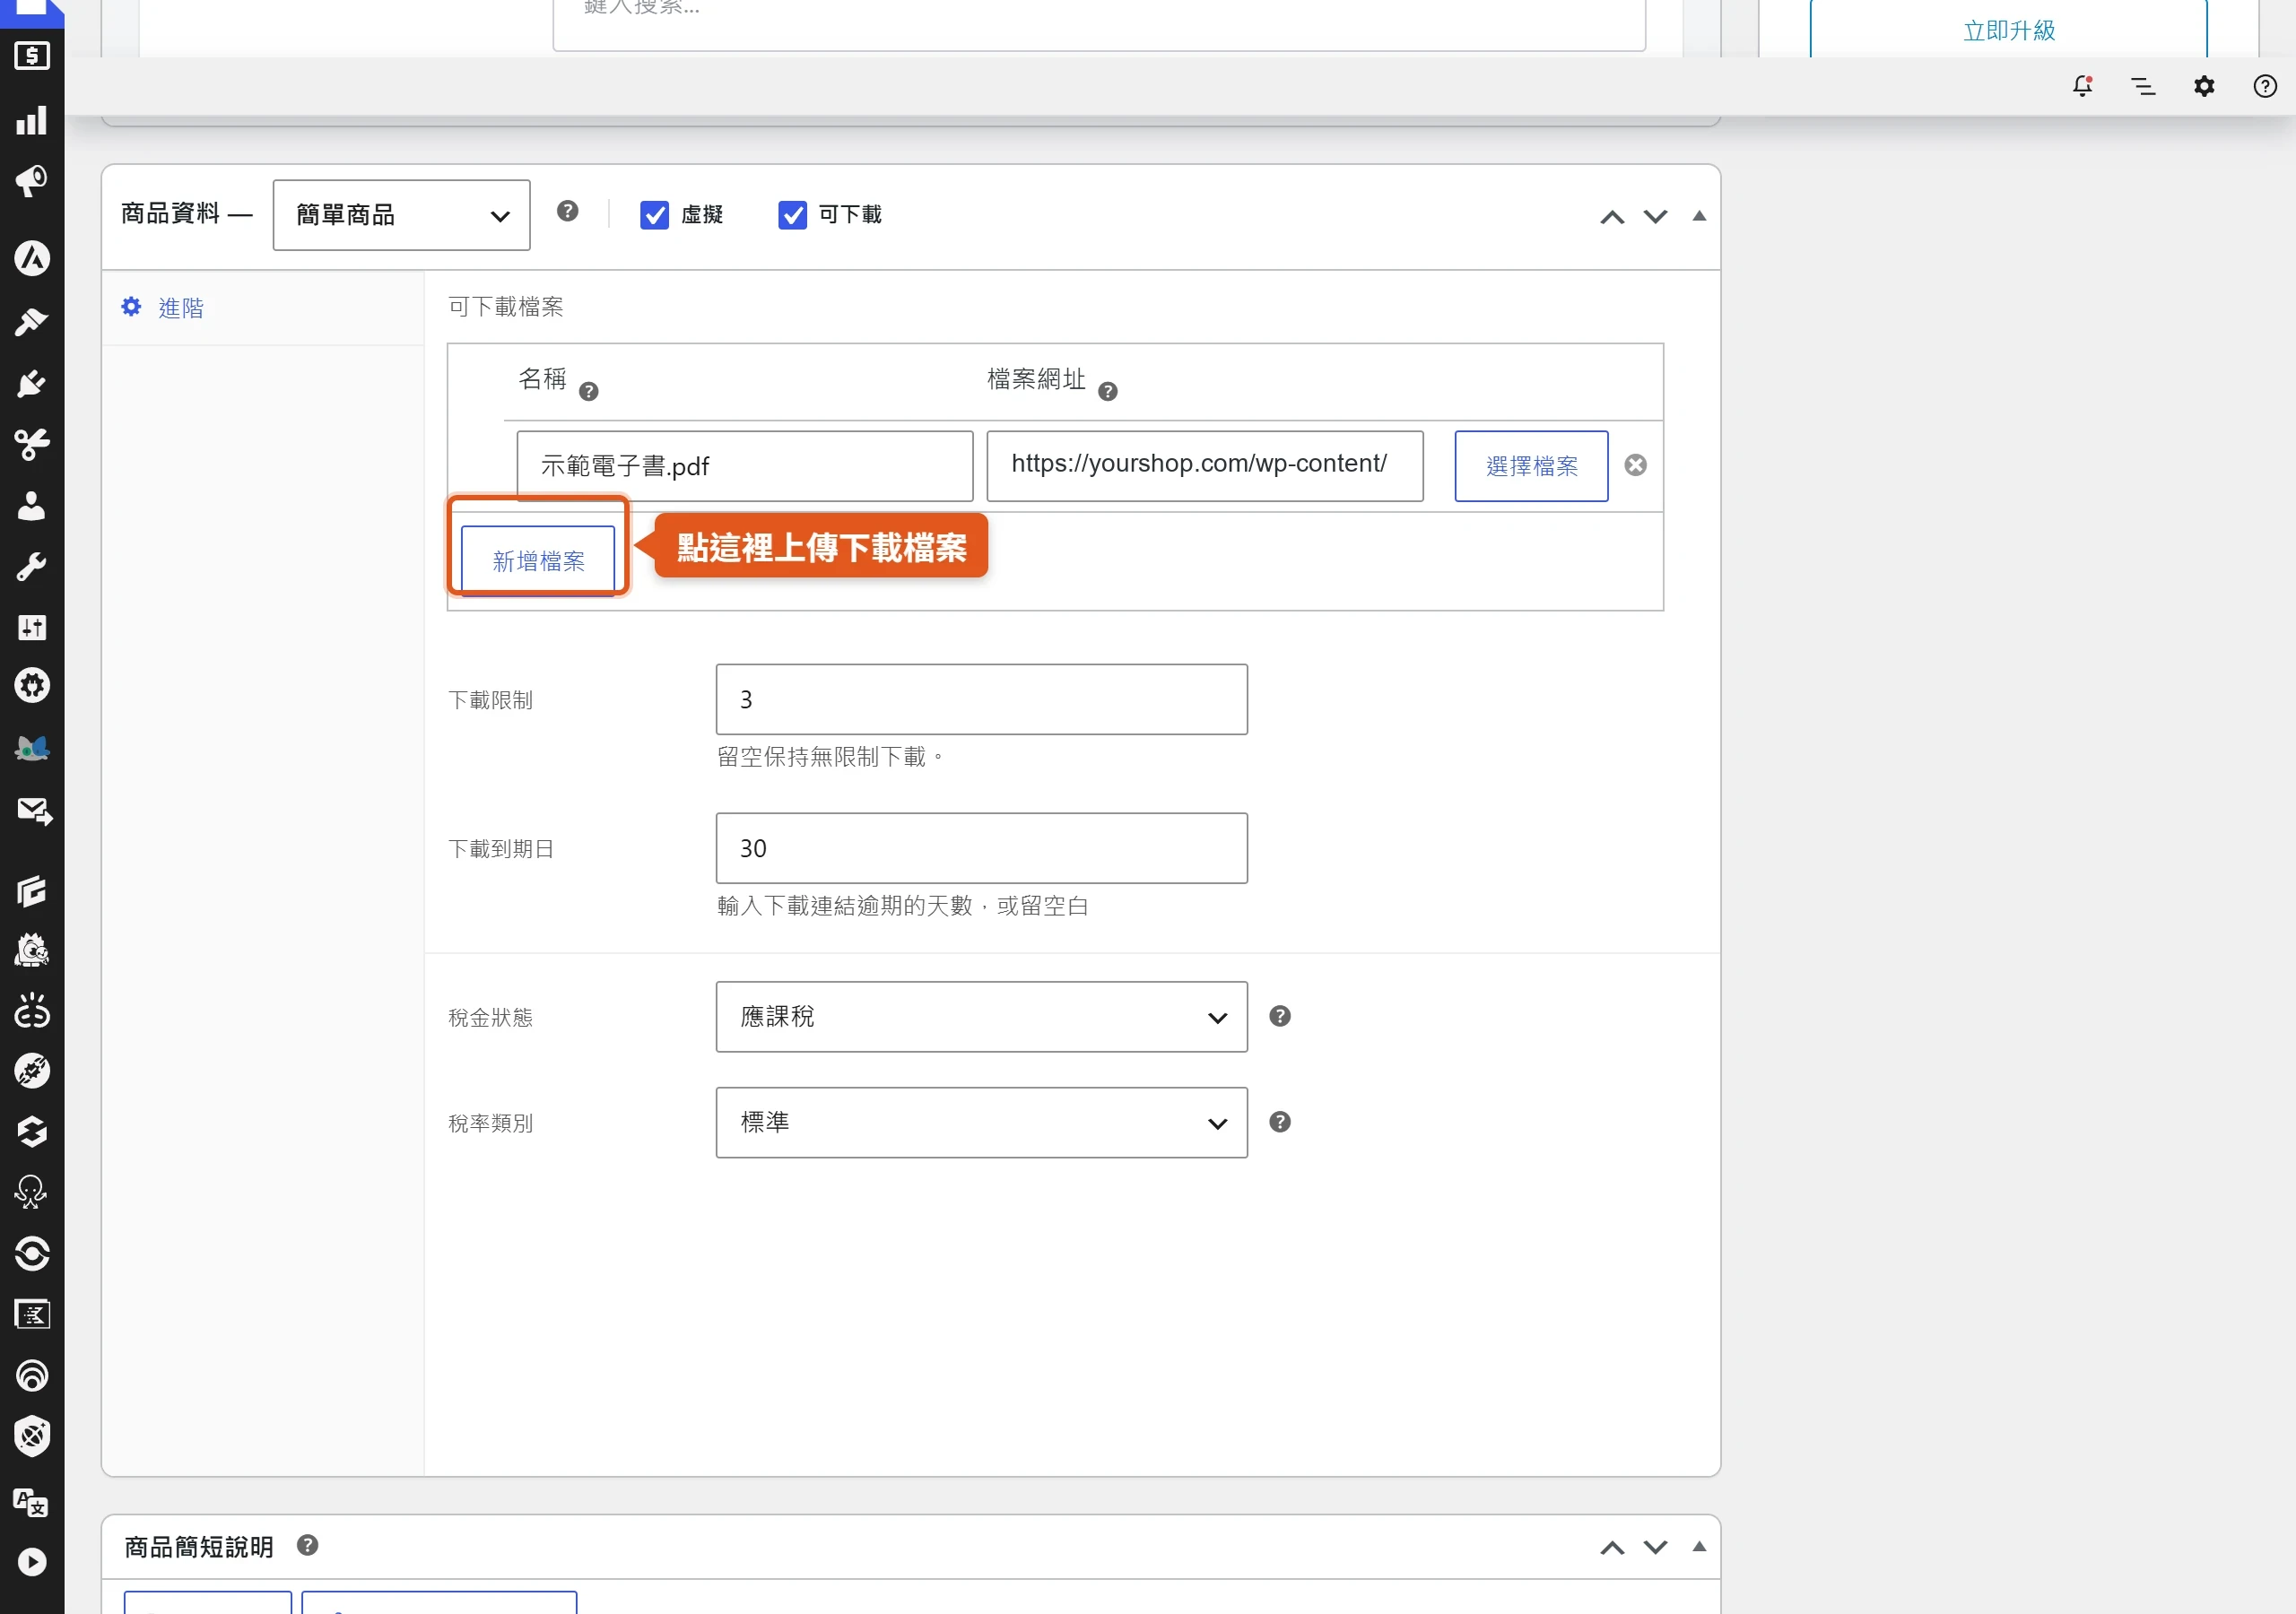The width and height of the screenshot is (2296, 1614).
Task: Uncheck the 可下載 checkbox
Action: point(792,215)
